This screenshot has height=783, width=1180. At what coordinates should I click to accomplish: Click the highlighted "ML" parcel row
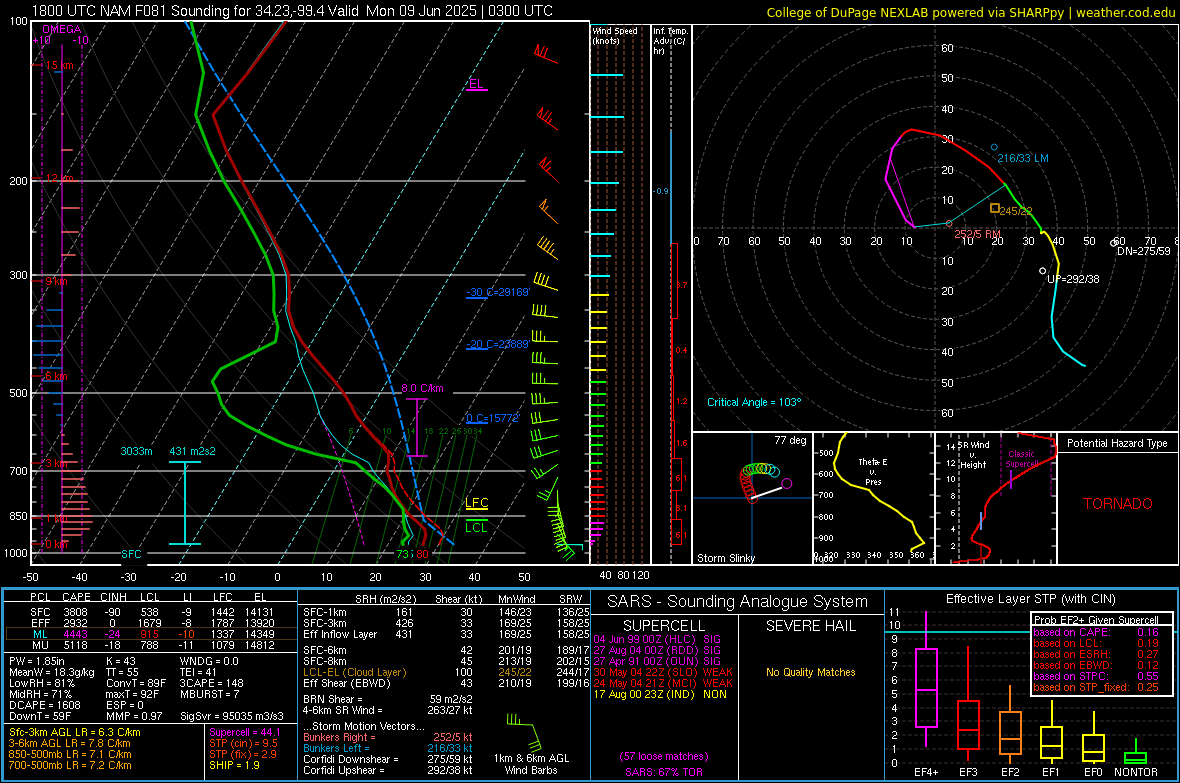pyautogui.click(x=151, y=634)
